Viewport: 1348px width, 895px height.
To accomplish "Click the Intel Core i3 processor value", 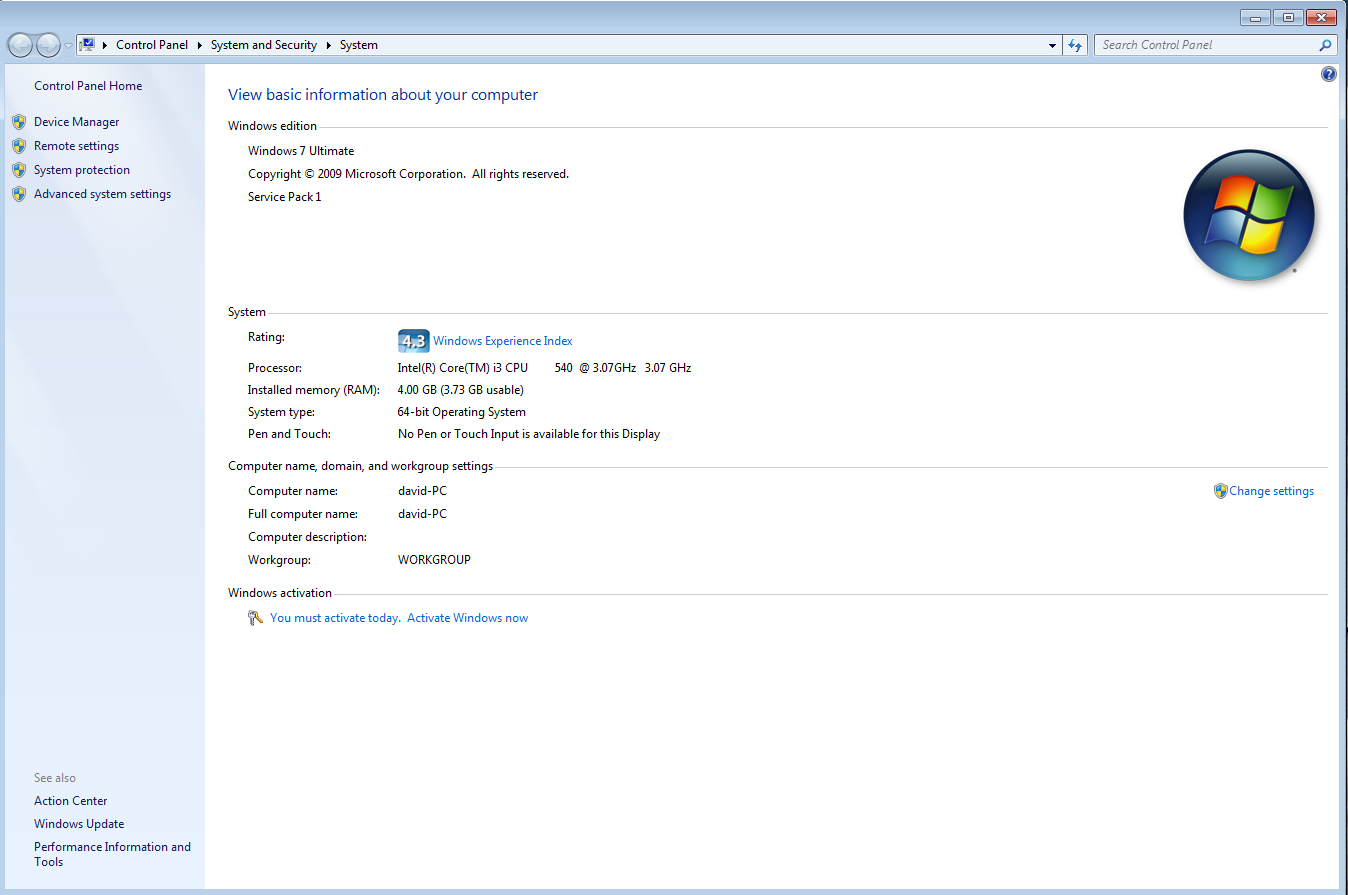I will pyautogui.click(x=544, y=368).
